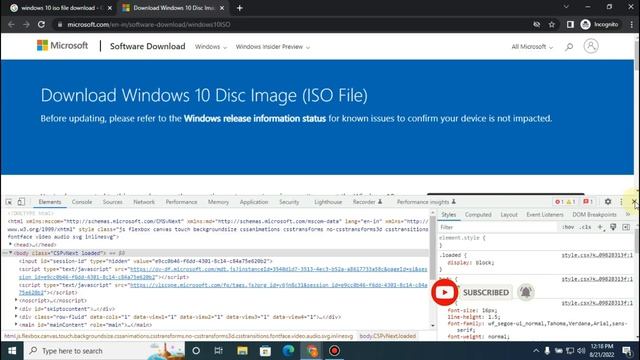The height and width of the screenshot is (360, 640).
Task: Show more Styles pane tabs chevron
Action: (628, 214)
